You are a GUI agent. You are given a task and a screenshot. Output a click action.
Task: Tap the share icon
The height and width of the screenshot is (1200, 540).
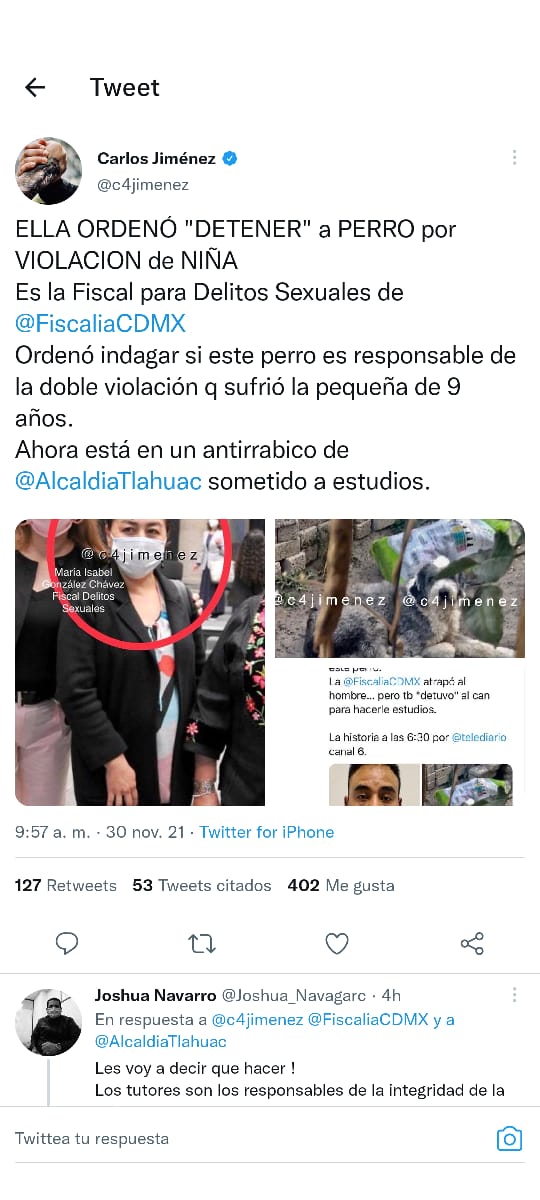tap(472, 943)
